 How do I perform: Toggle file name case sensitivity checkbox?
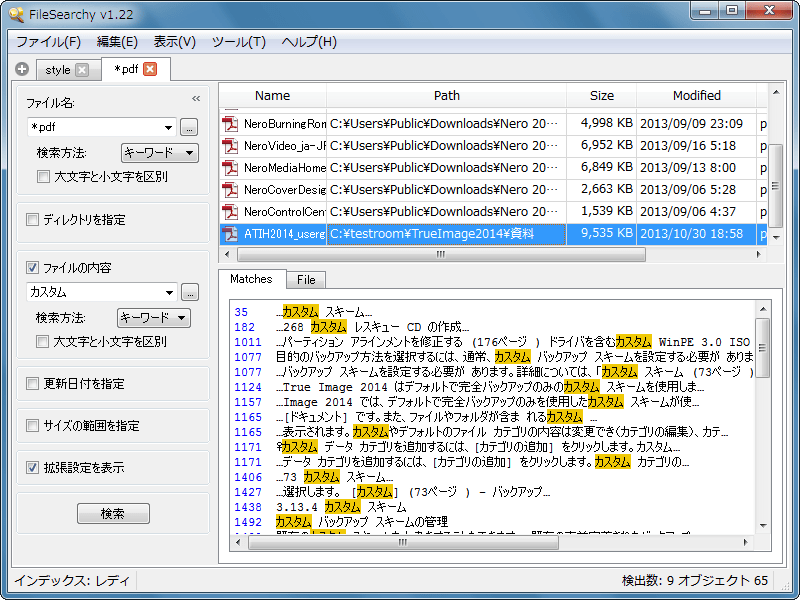point(43,177)
